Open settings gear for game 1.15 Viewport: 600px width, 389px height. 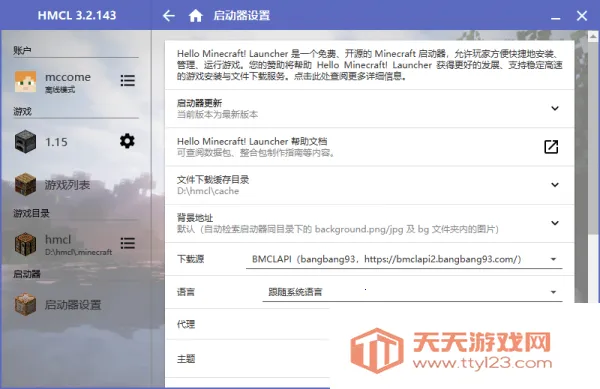(x=127, y=141)
